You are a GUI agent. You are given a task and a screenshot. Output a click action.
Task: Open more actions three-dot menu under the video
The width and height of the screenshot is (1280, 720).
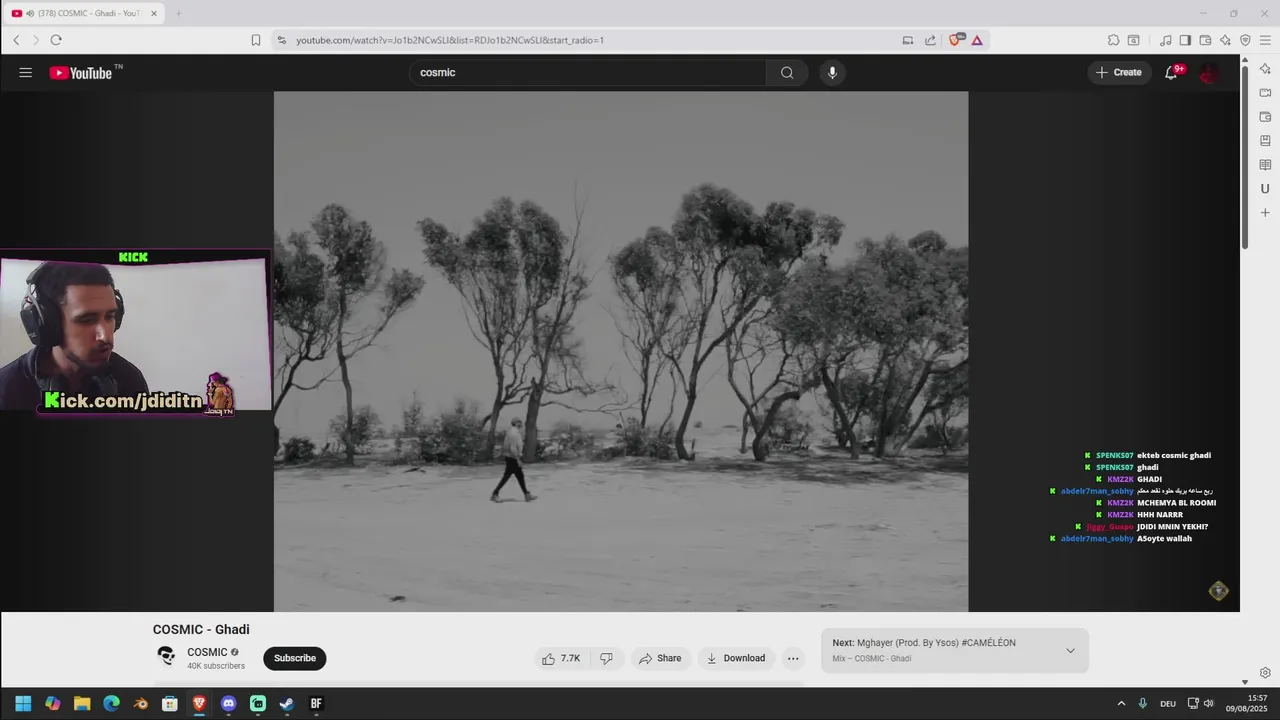[x=793, y=658]
